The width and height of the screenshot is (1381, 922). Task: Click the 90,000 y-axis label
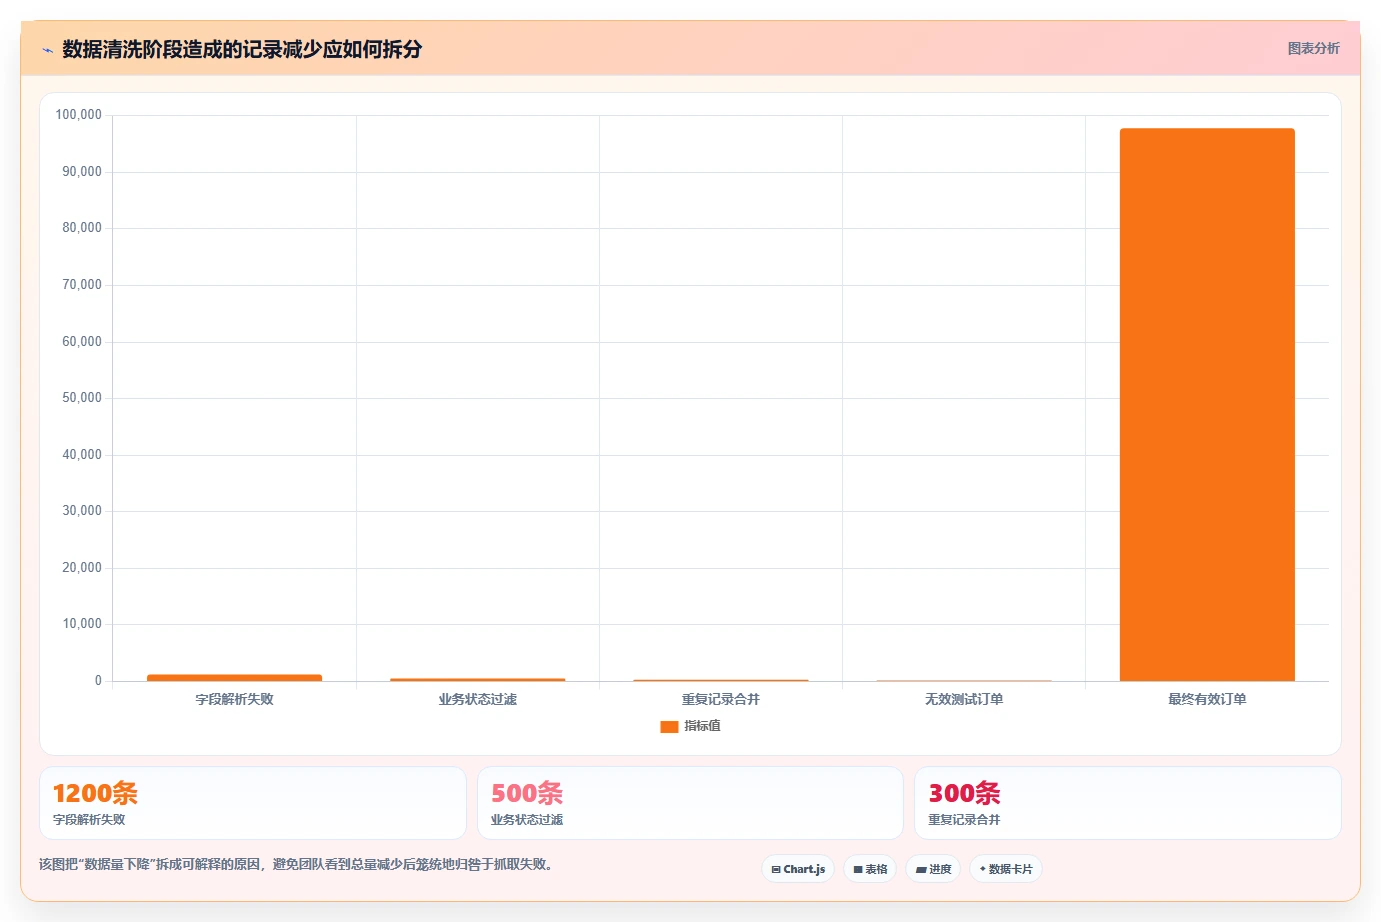tap(82, 172)
